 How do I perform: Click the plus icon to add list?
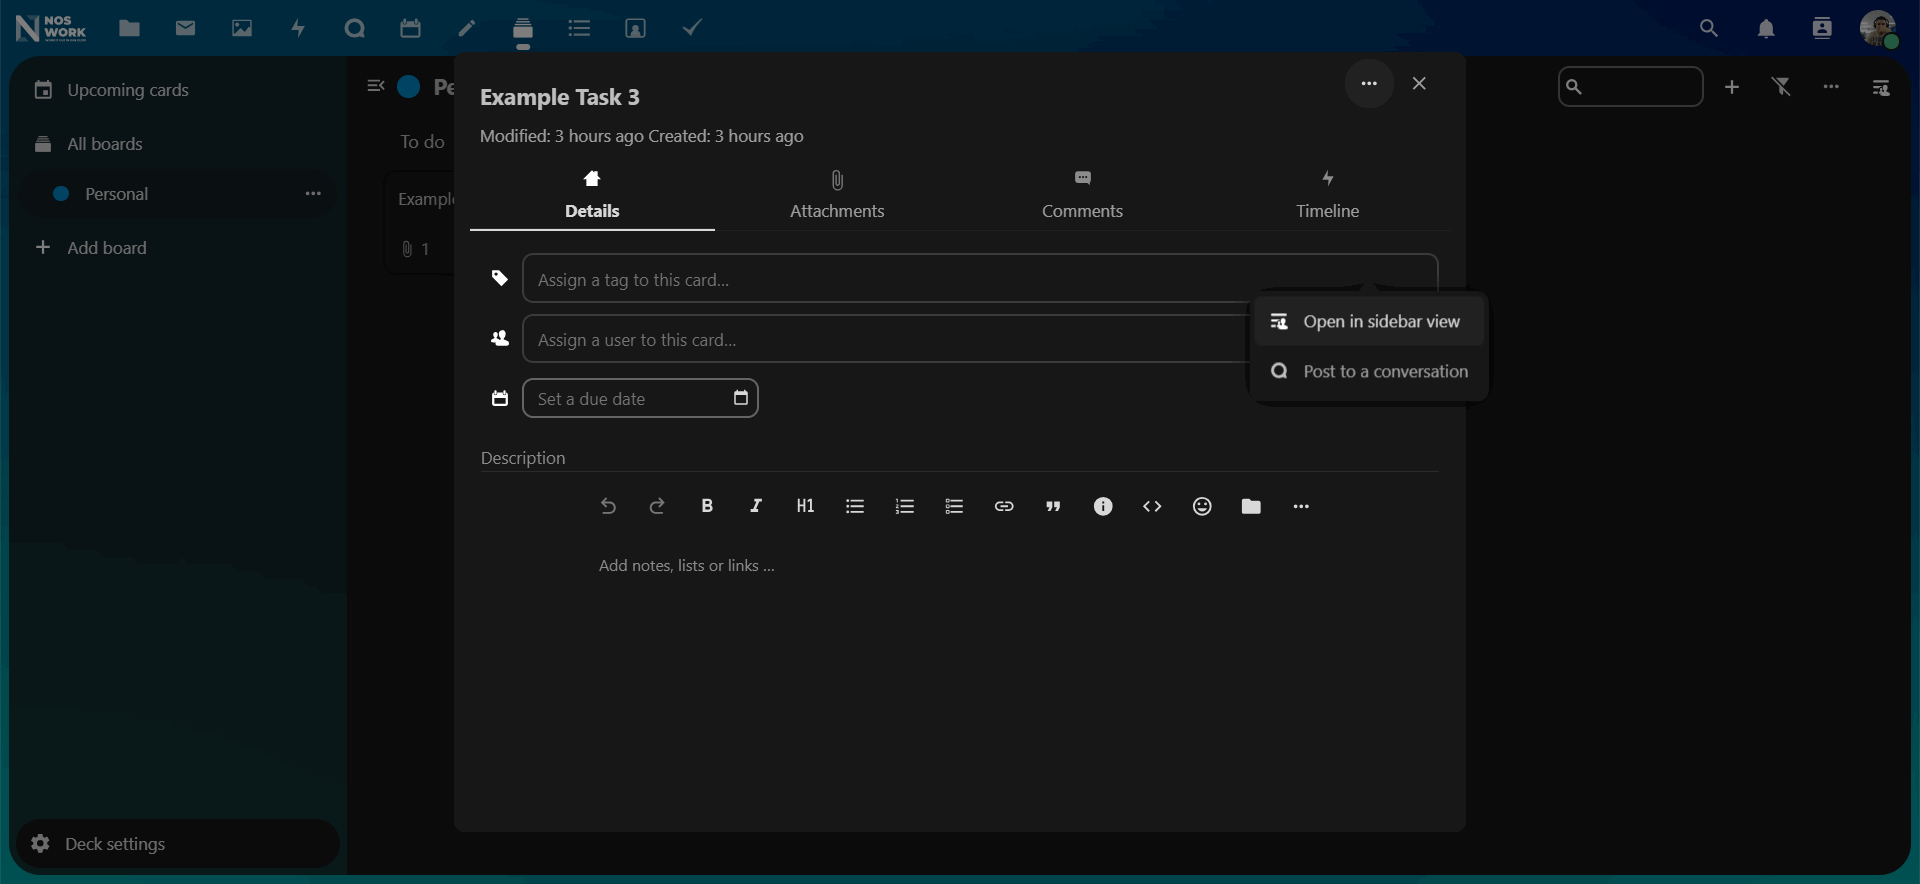(1732, 87)
